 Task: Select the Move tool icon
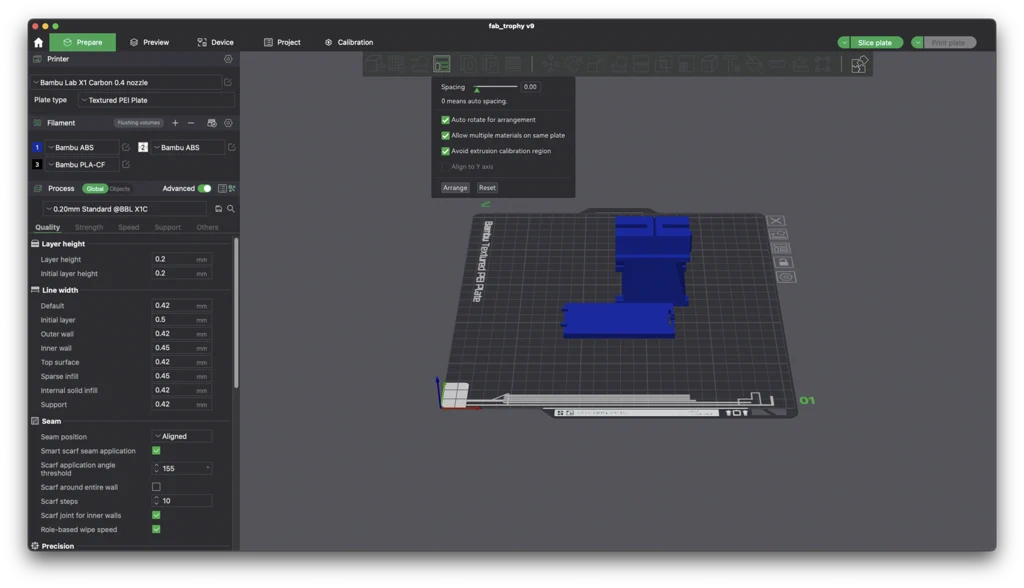click(551, 64)
